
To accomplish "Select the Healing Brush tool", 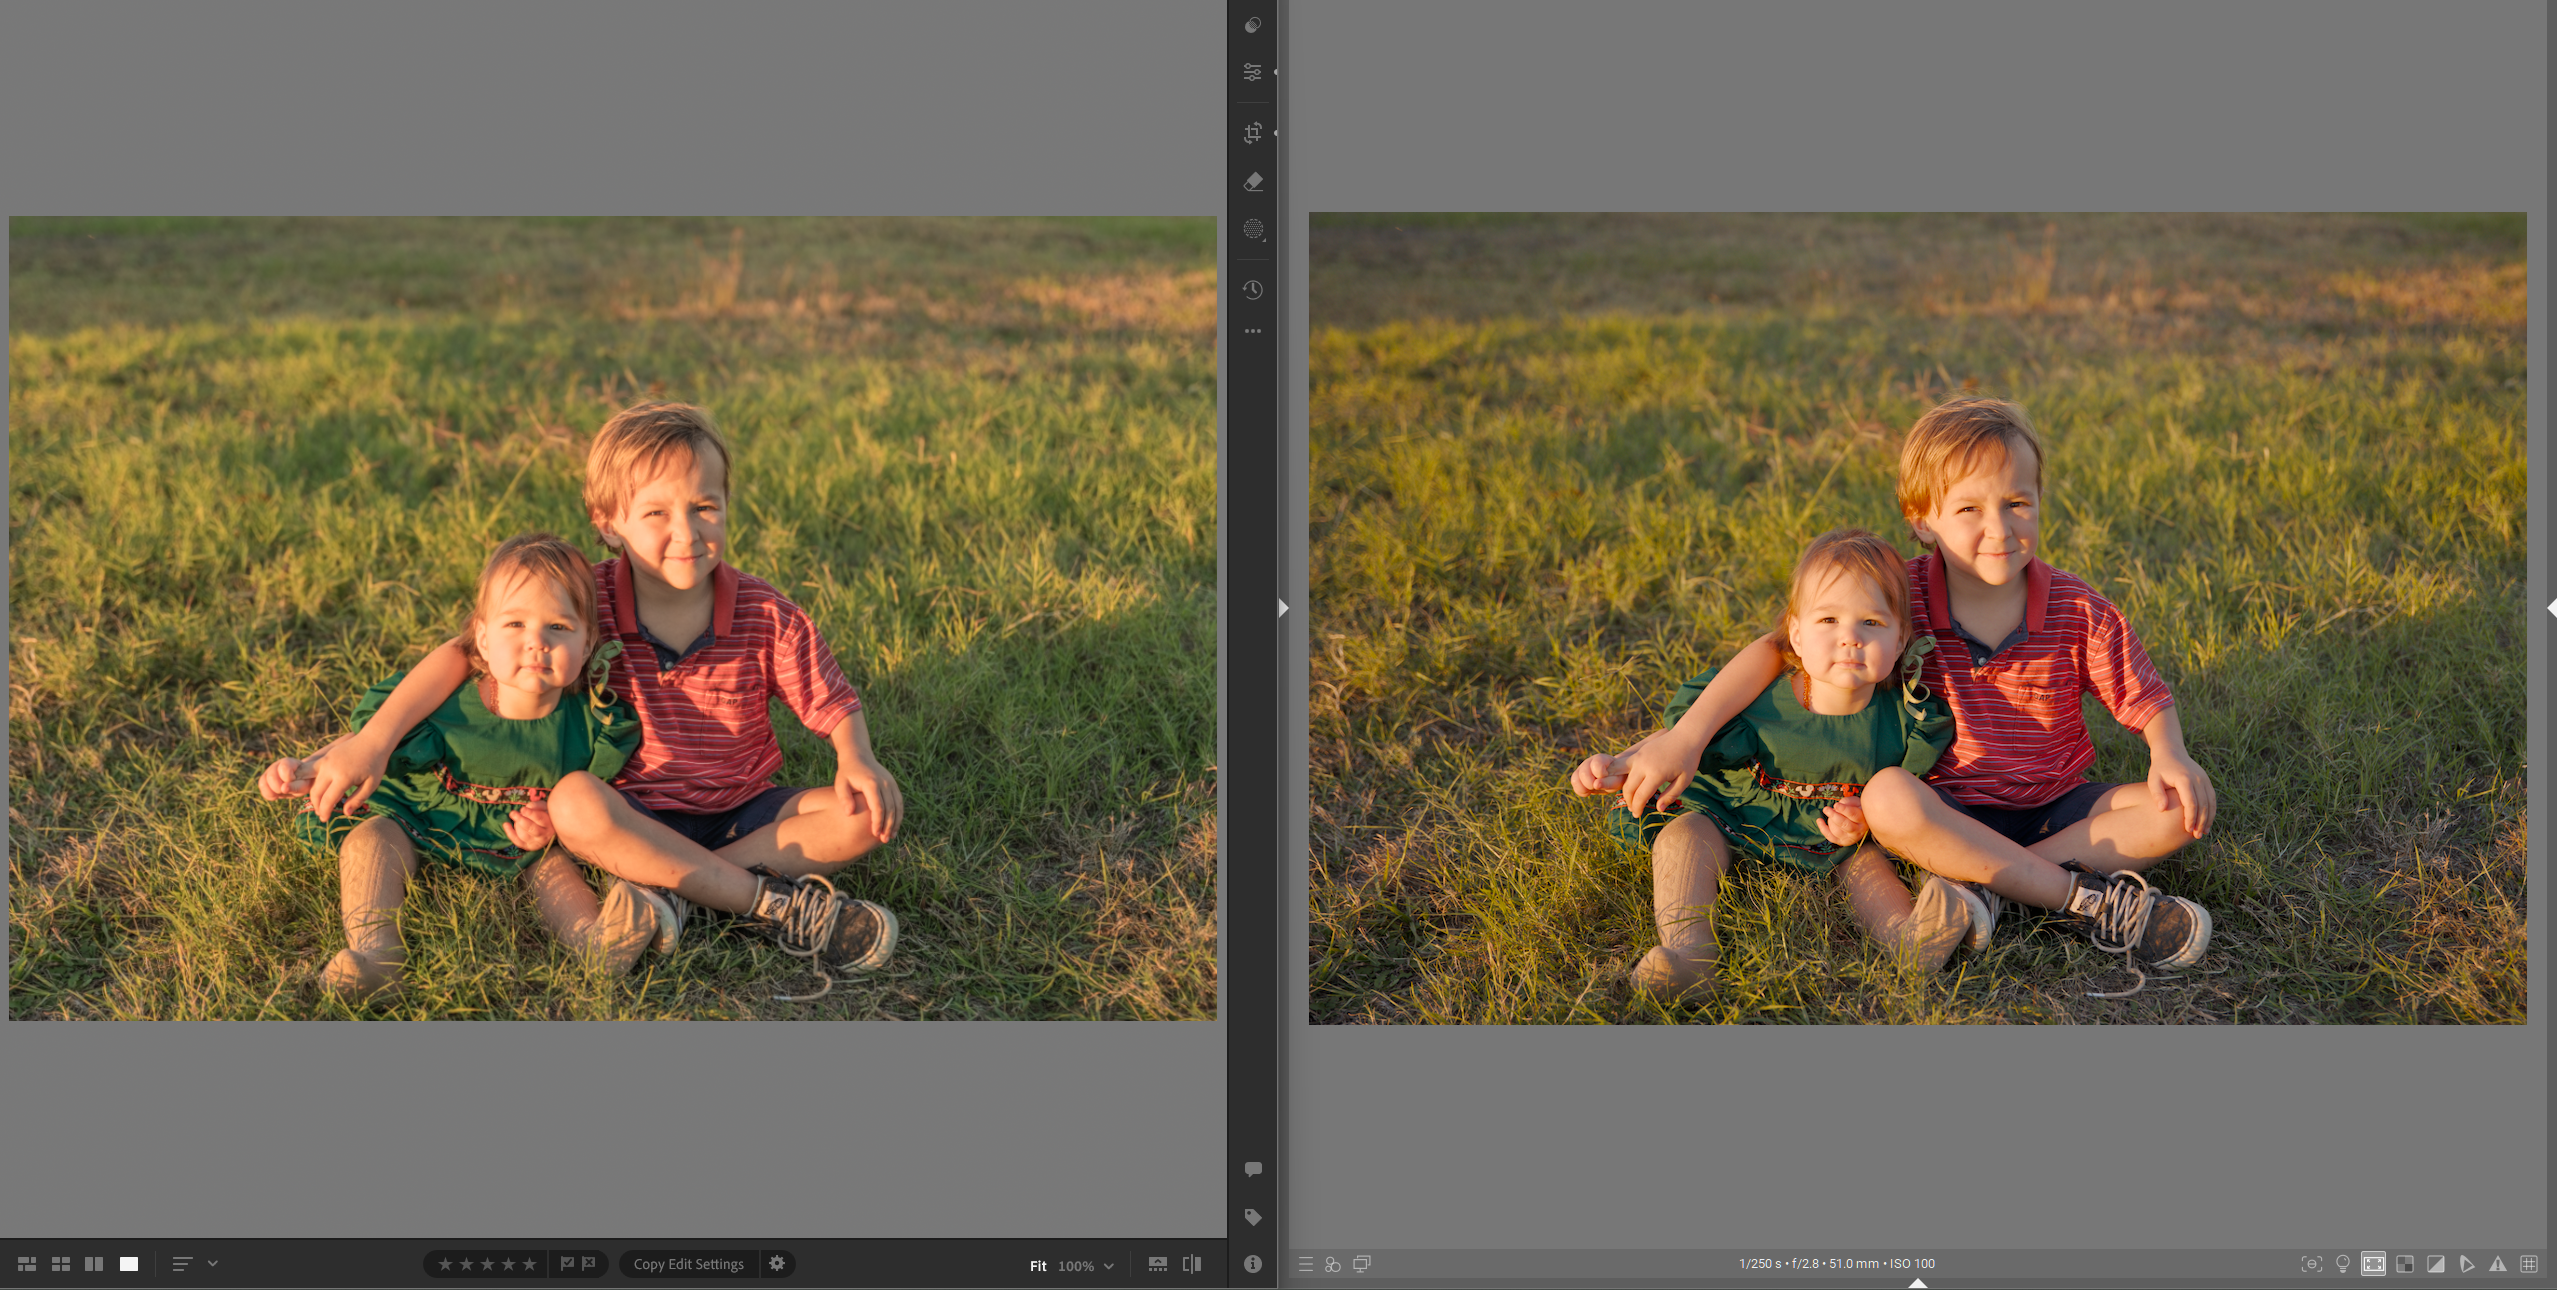I will (x=1252, y=182).
